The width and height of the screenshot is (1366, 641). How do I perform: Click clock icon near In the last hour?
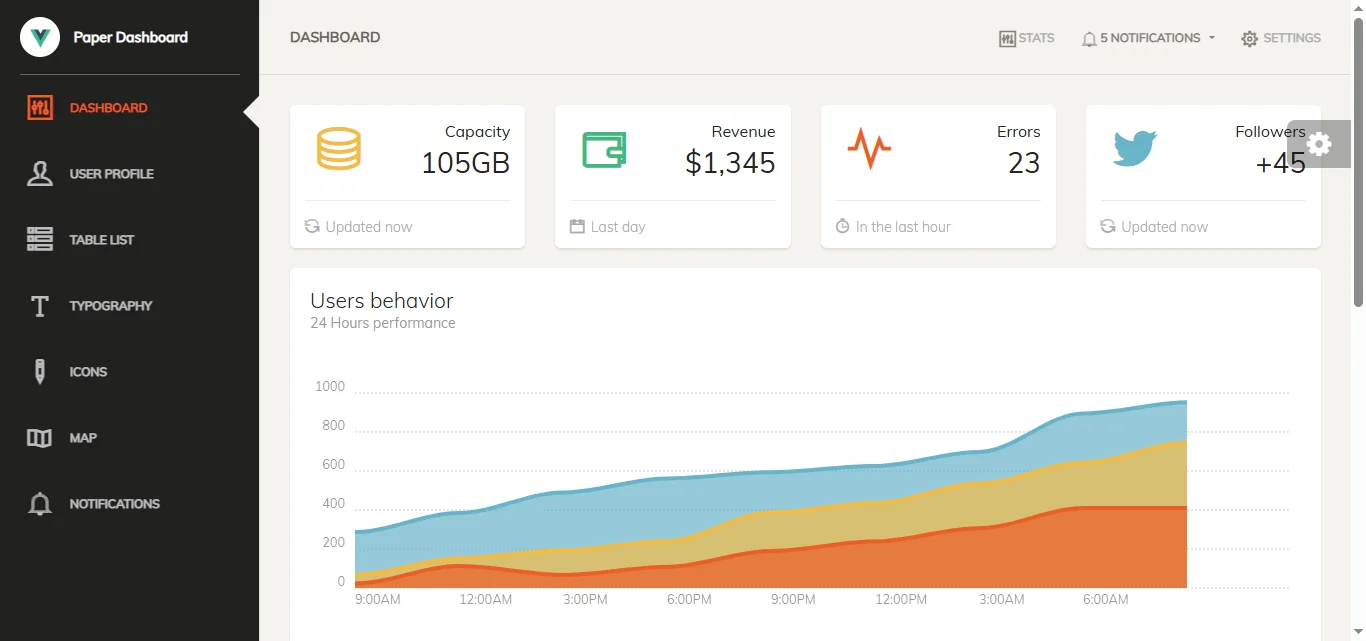pos(841,226)
